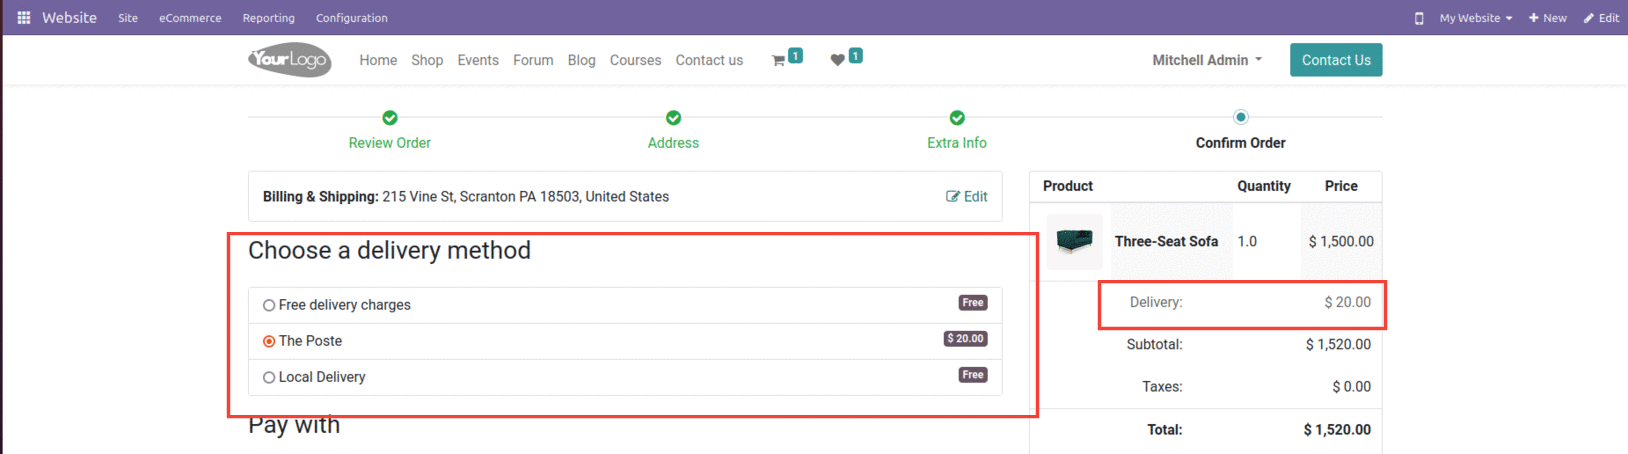Open the Forum page
The width and height of the screenshot is (1628, 454).
[x=533, y=60]
